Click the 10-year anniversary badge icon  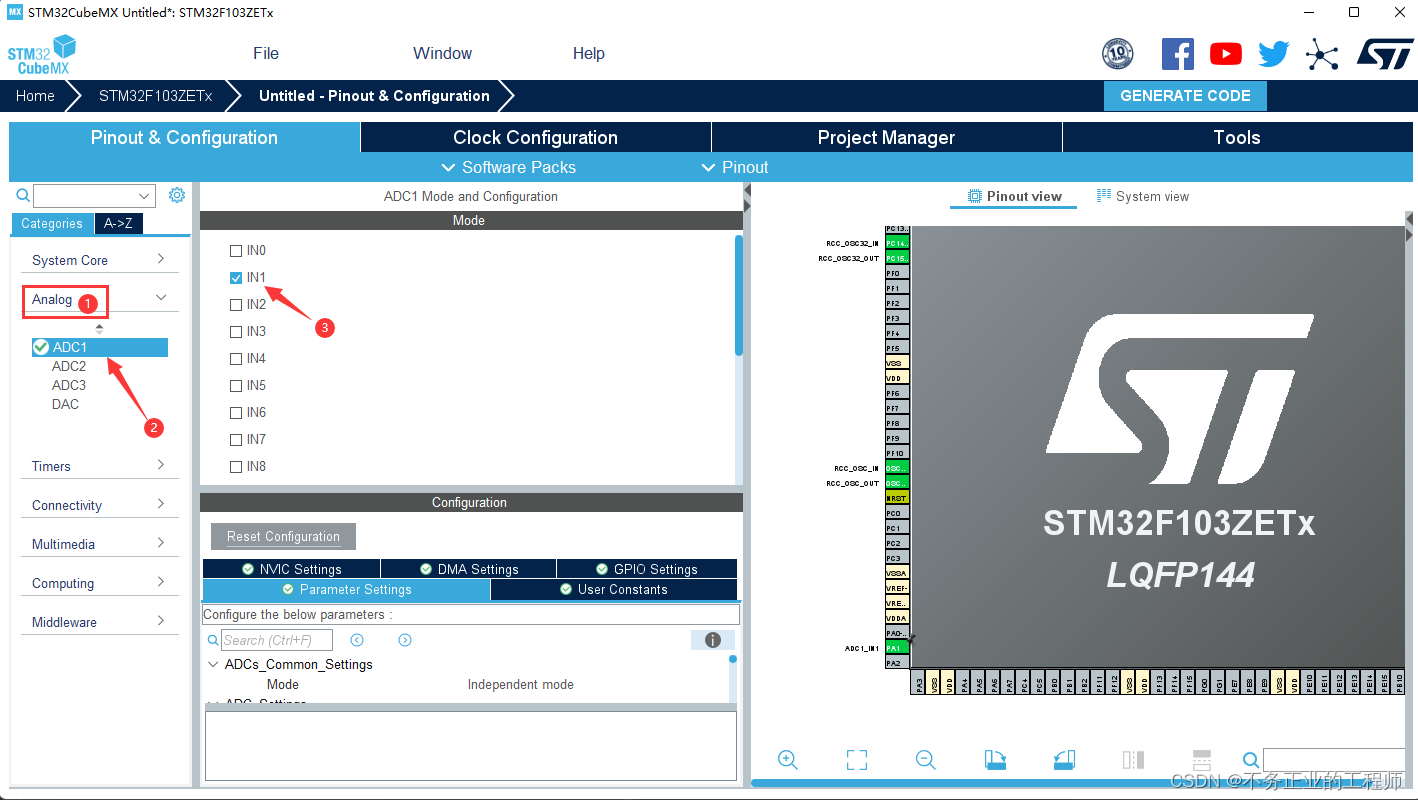[1118, 54]
